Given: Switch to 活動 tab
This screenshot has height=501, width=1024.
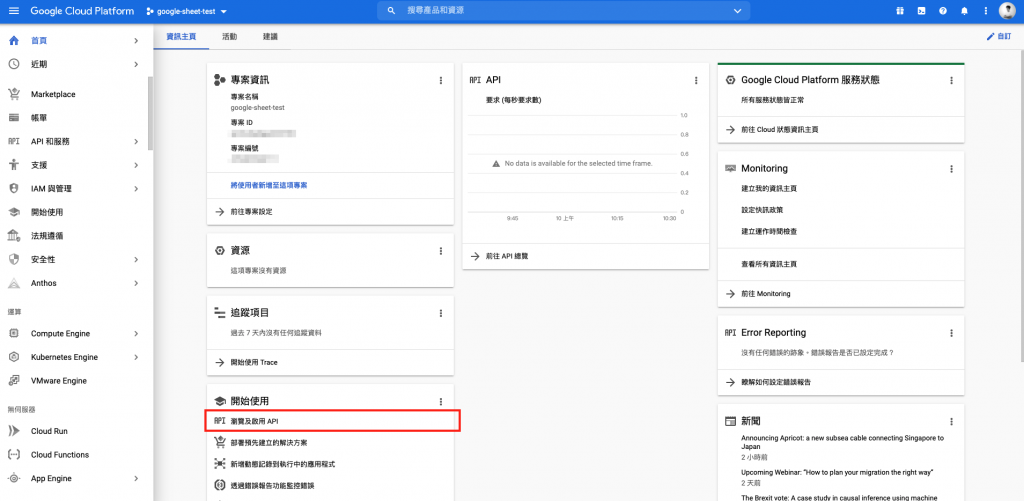Looking at the screenshot, I should click(x=229, y=37).
